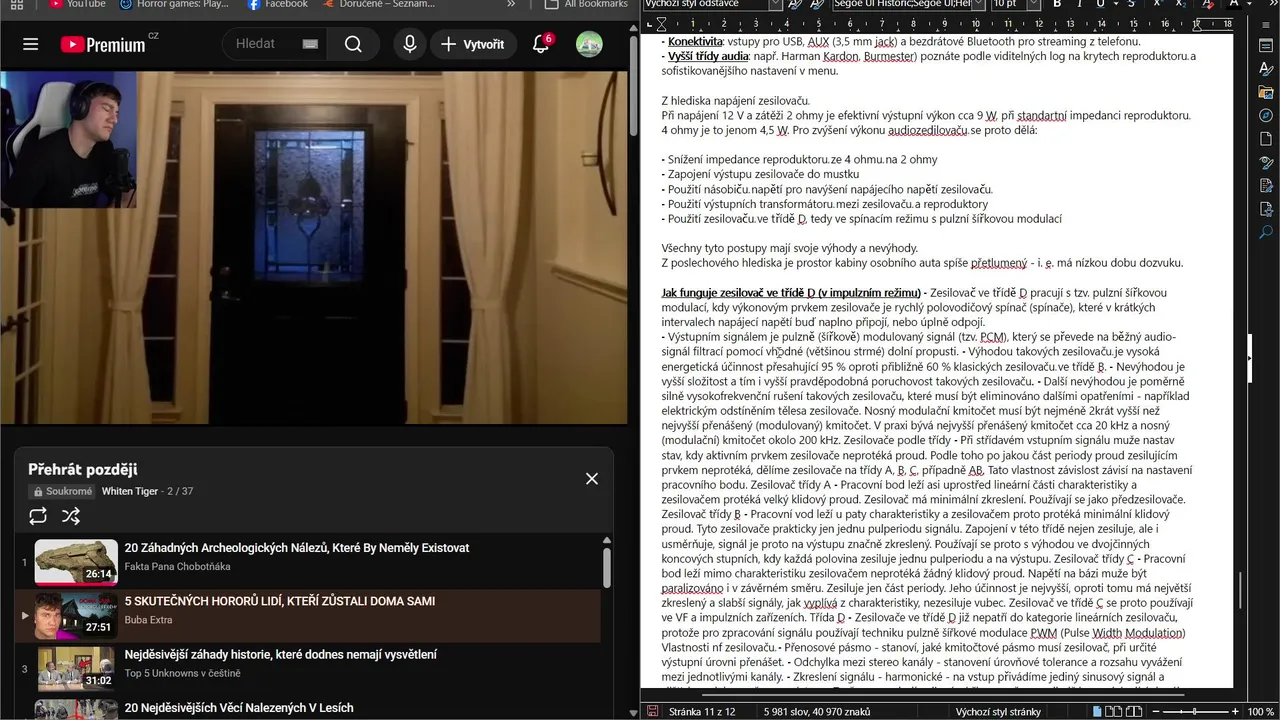
Task: Click the YouTube search magnifier button
Action: click(353, 44)
